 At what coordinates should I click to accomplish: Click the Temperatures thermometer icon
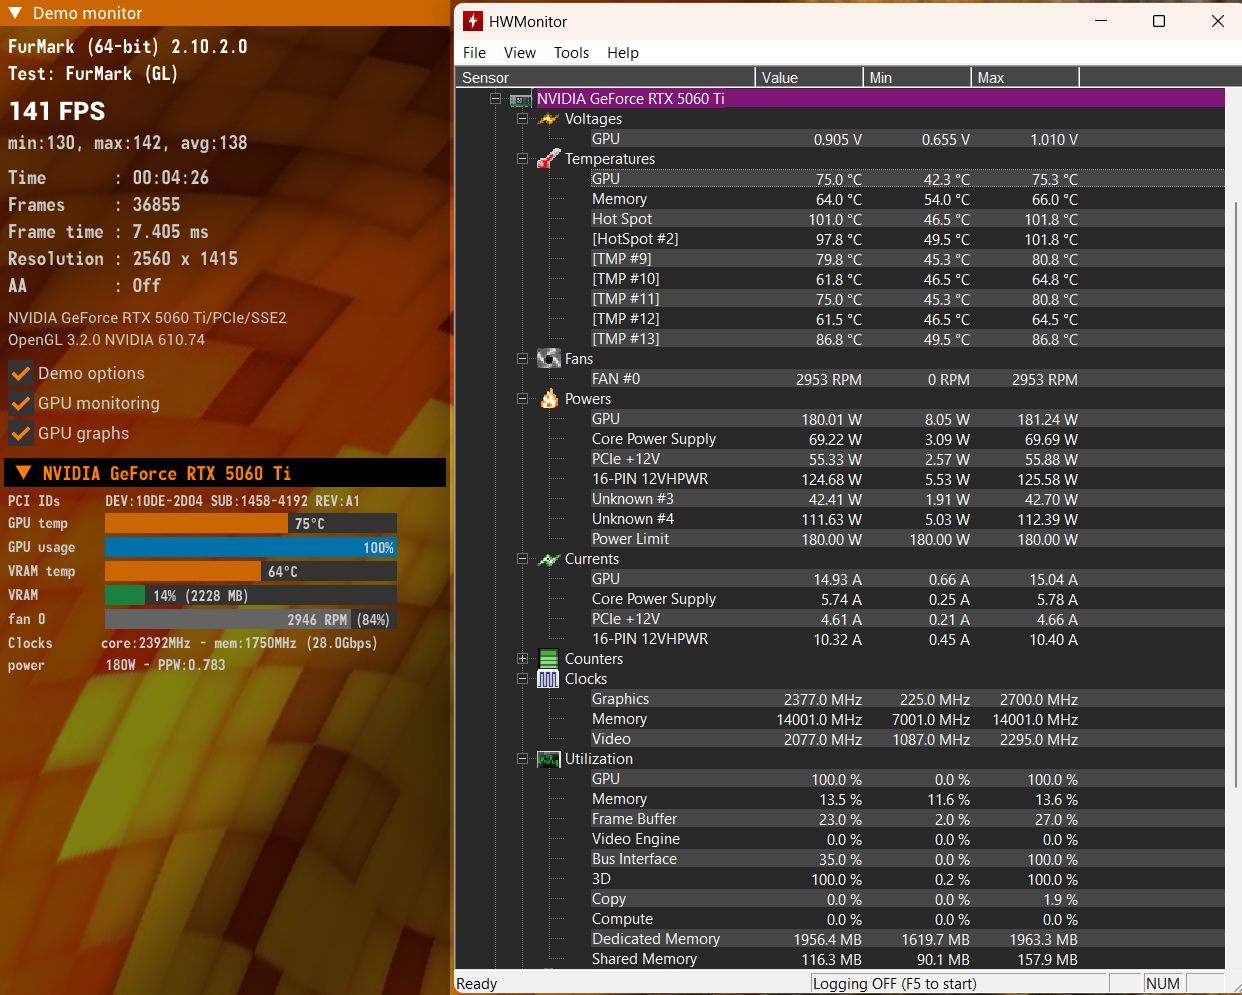(548, 159)
